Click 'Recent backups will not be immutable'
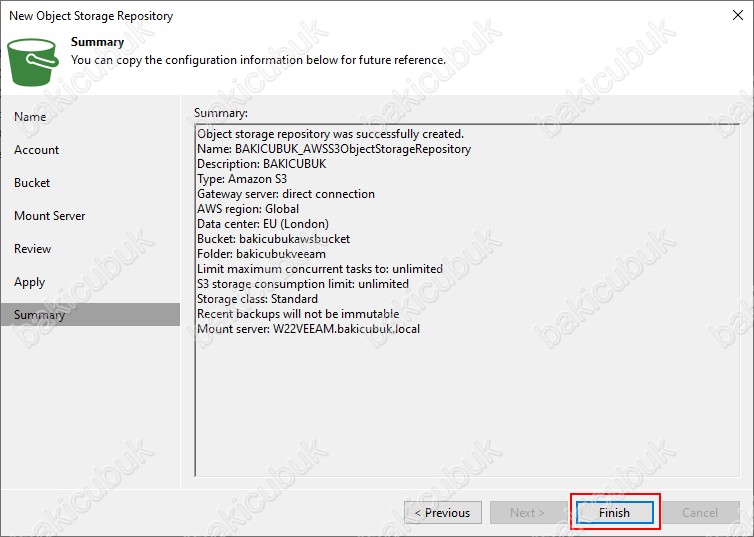This screenshot has width=754, height=537. [x=298, y=314]
